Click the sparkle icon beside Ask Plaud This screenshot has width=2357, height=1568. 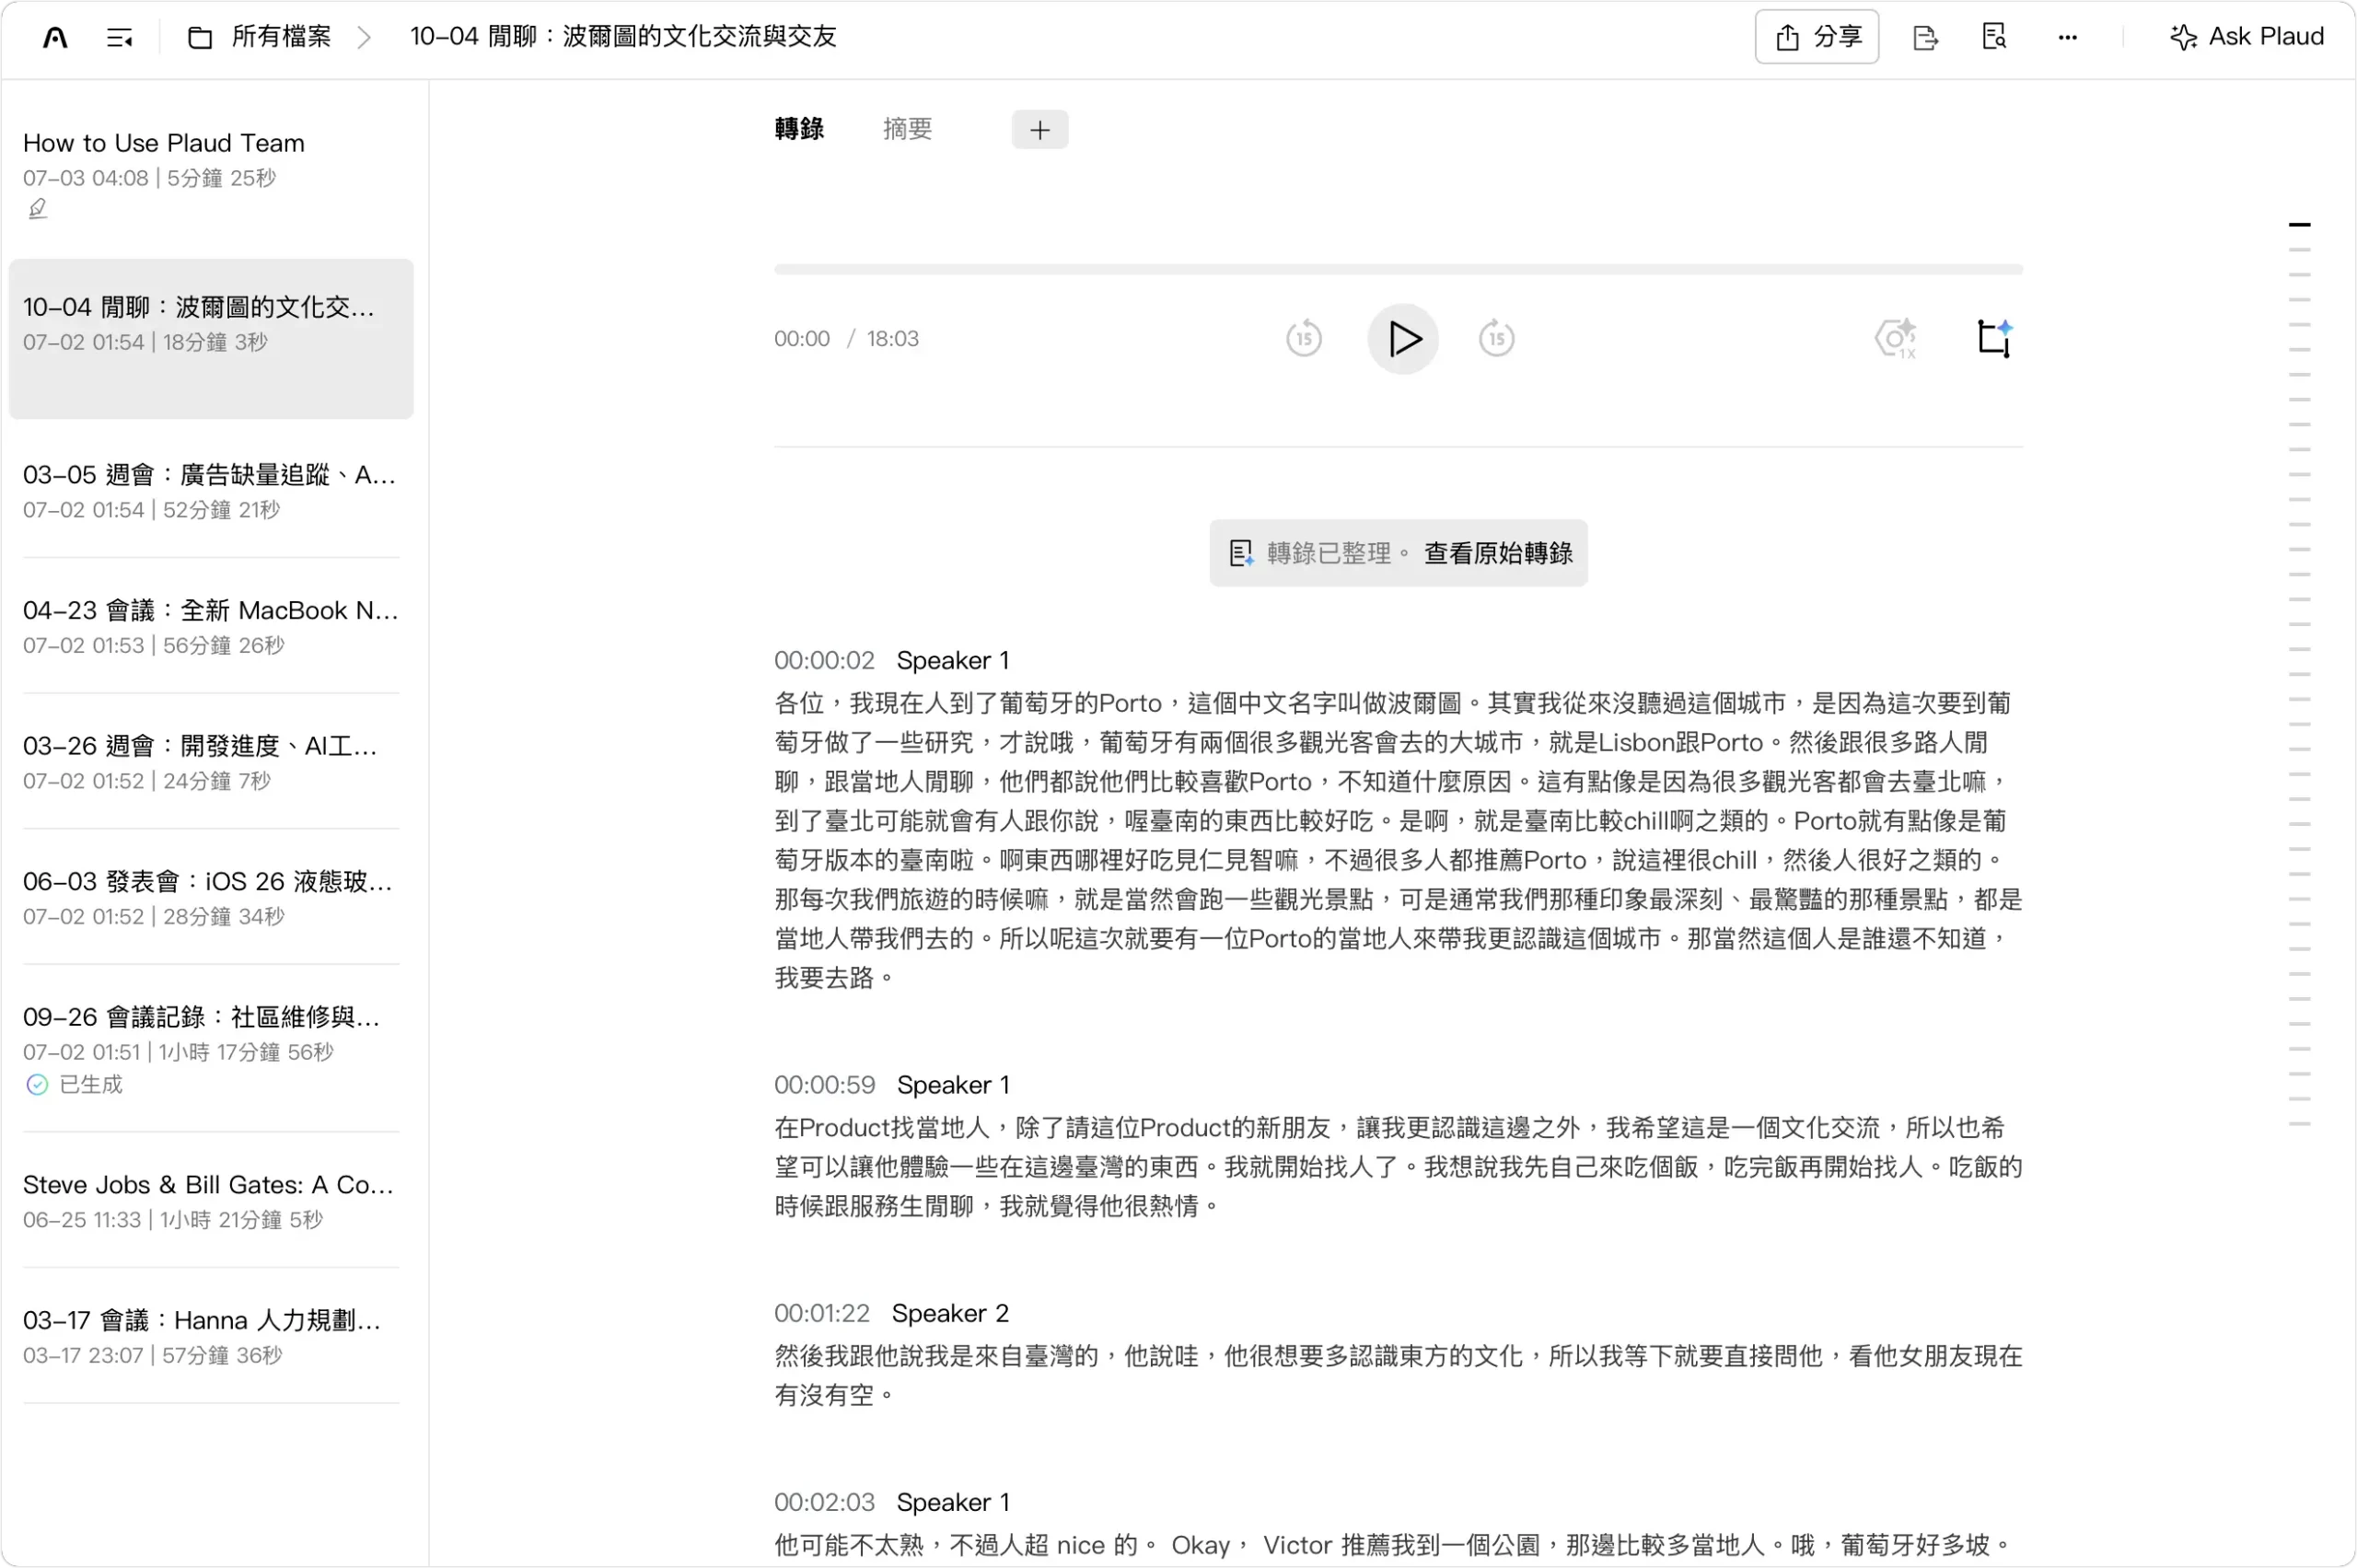2183,37
